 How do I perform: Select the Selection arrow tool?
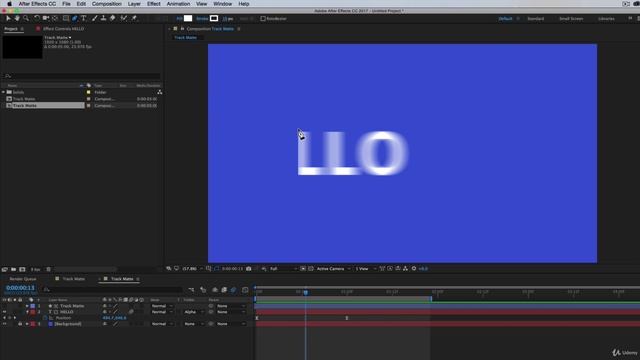click(8, 18)
